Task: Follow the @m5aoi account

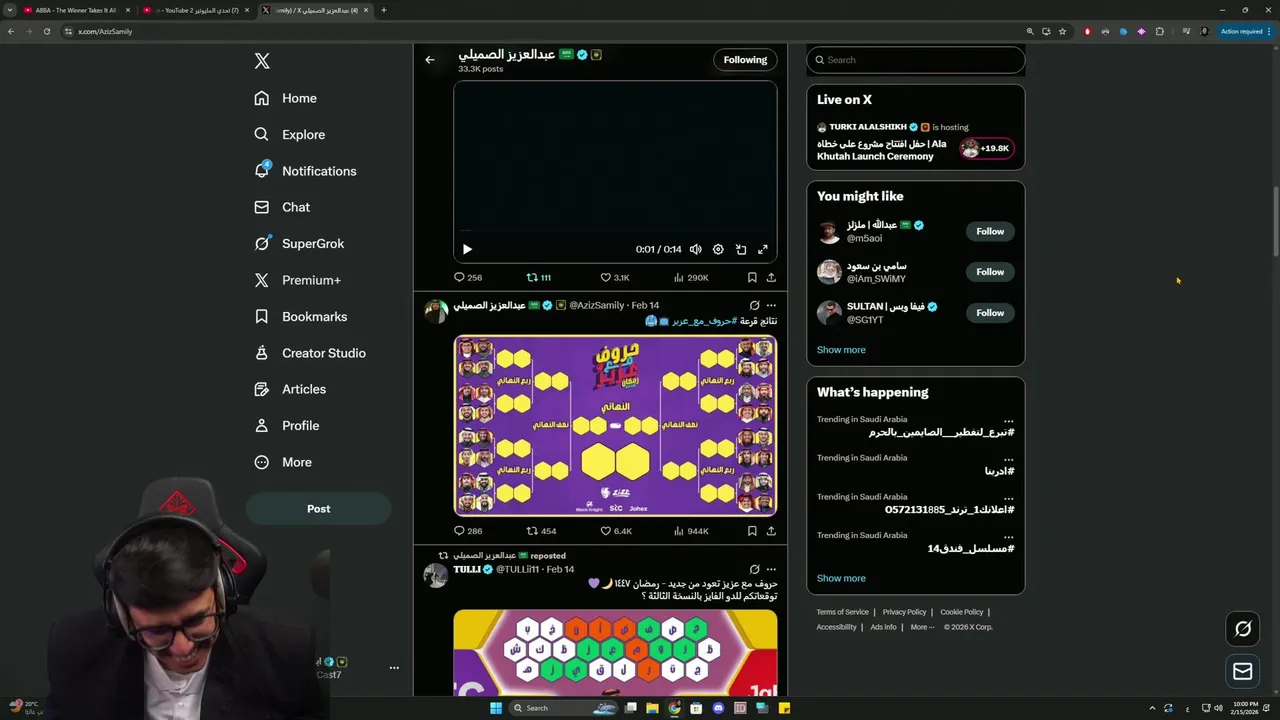Action: (x=990, y=231)
